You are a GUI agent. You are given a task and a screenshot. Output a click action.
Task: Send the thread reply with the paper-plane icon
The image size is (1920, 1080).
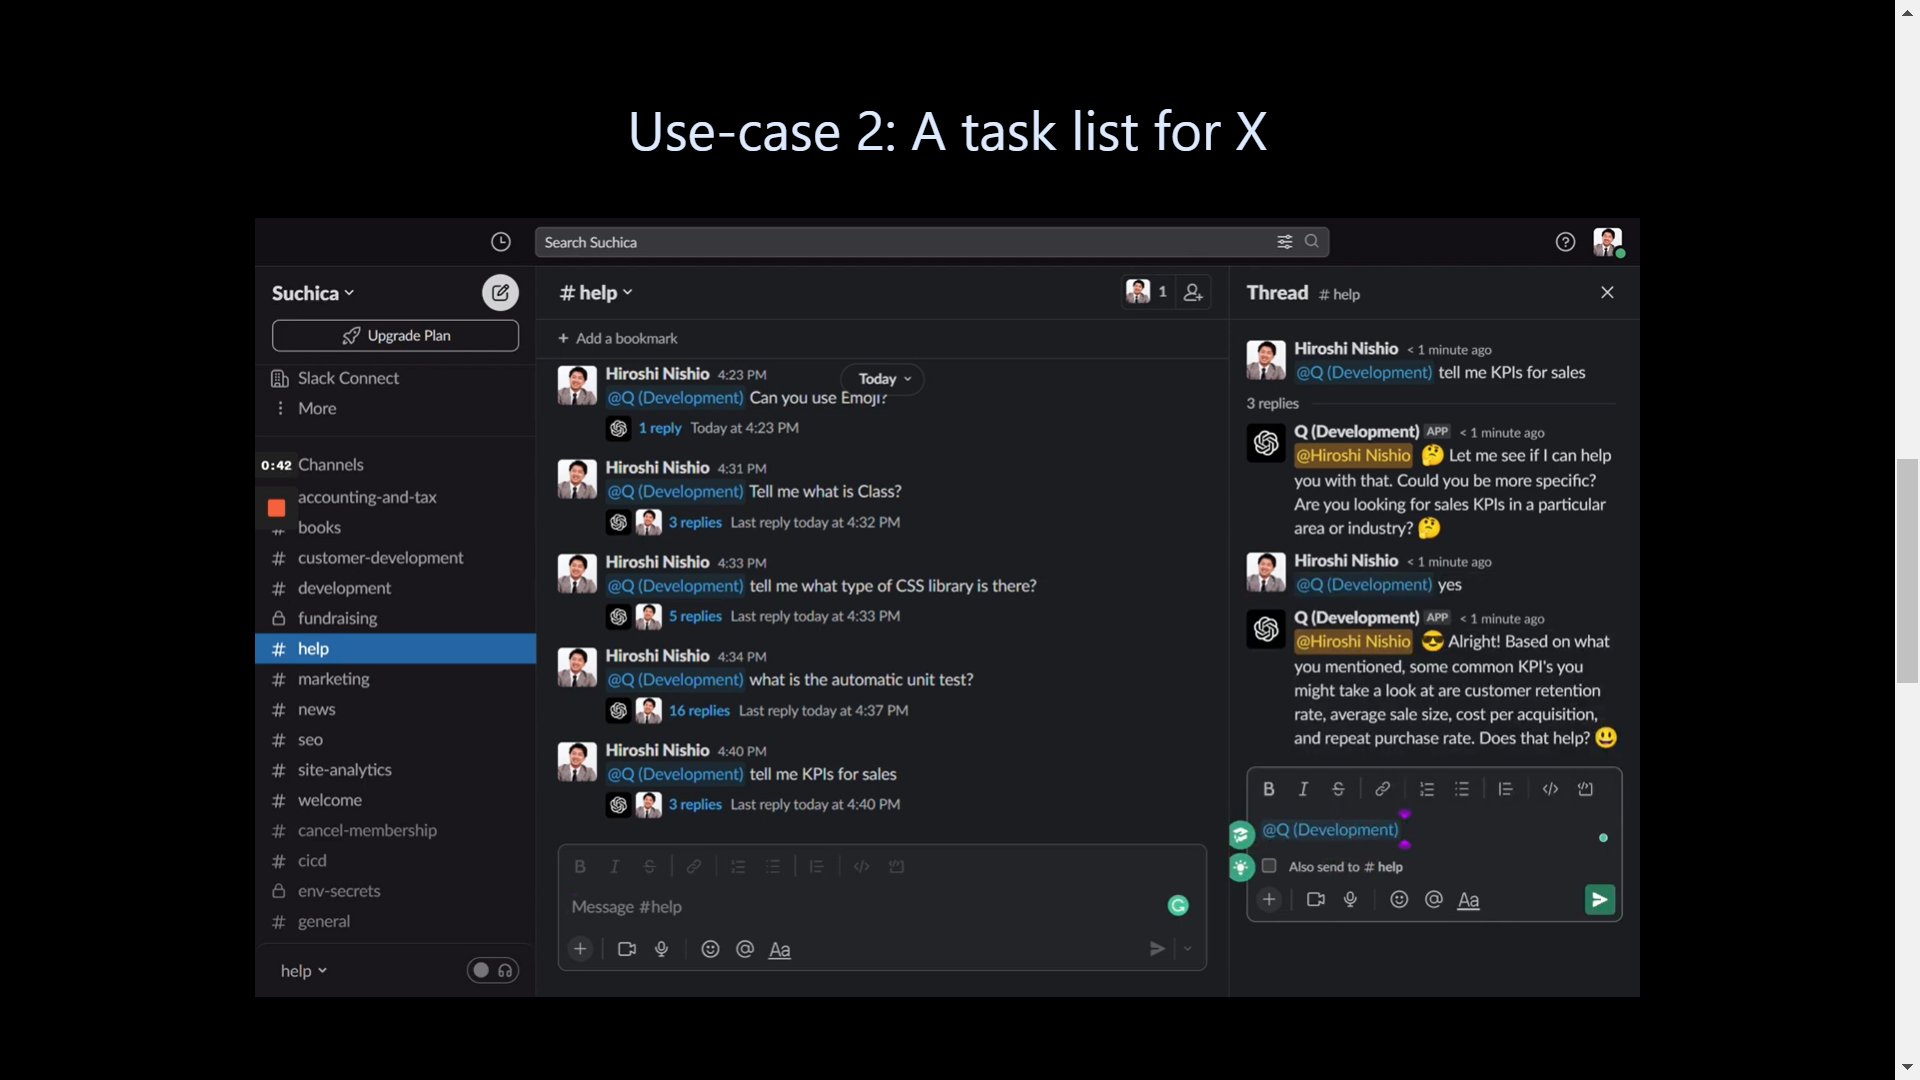coord(1599,899)
